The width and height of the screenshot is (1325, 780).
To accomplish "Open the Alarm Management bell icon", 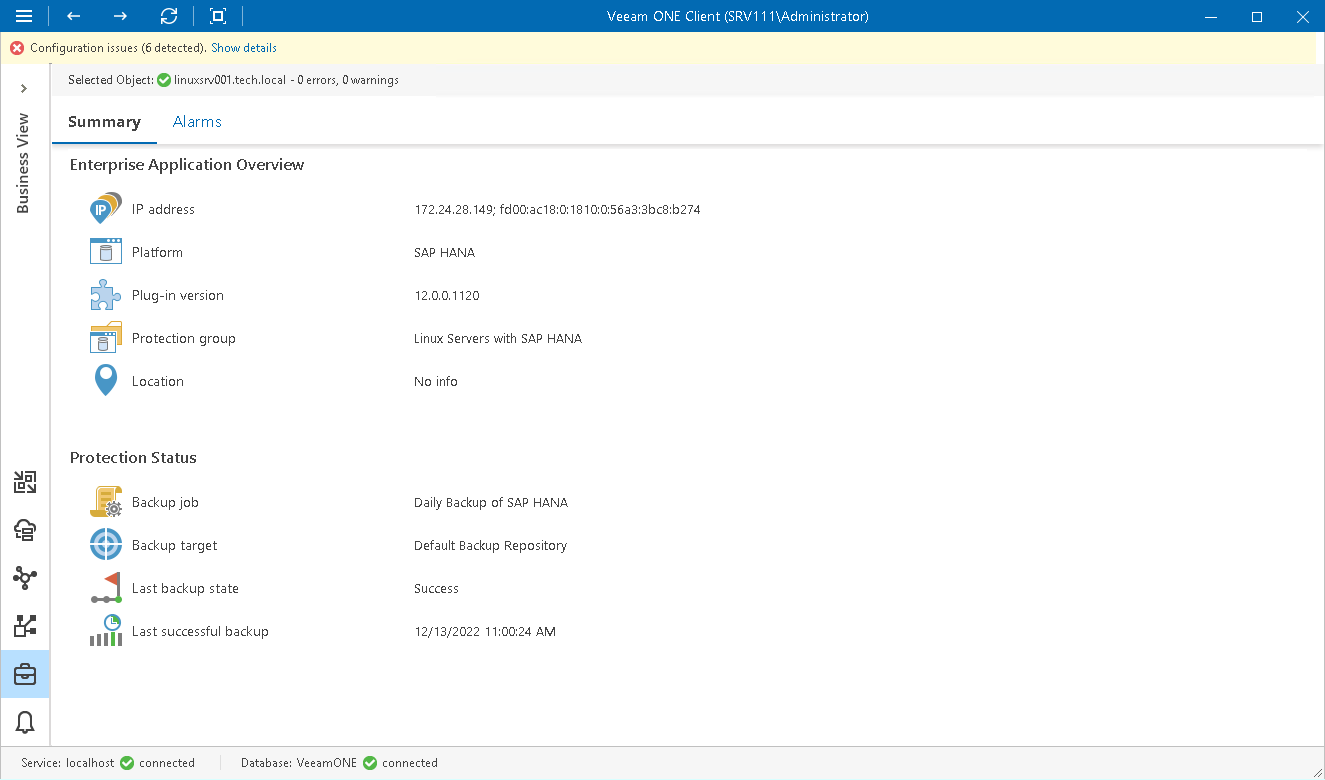I will point(24,721).
